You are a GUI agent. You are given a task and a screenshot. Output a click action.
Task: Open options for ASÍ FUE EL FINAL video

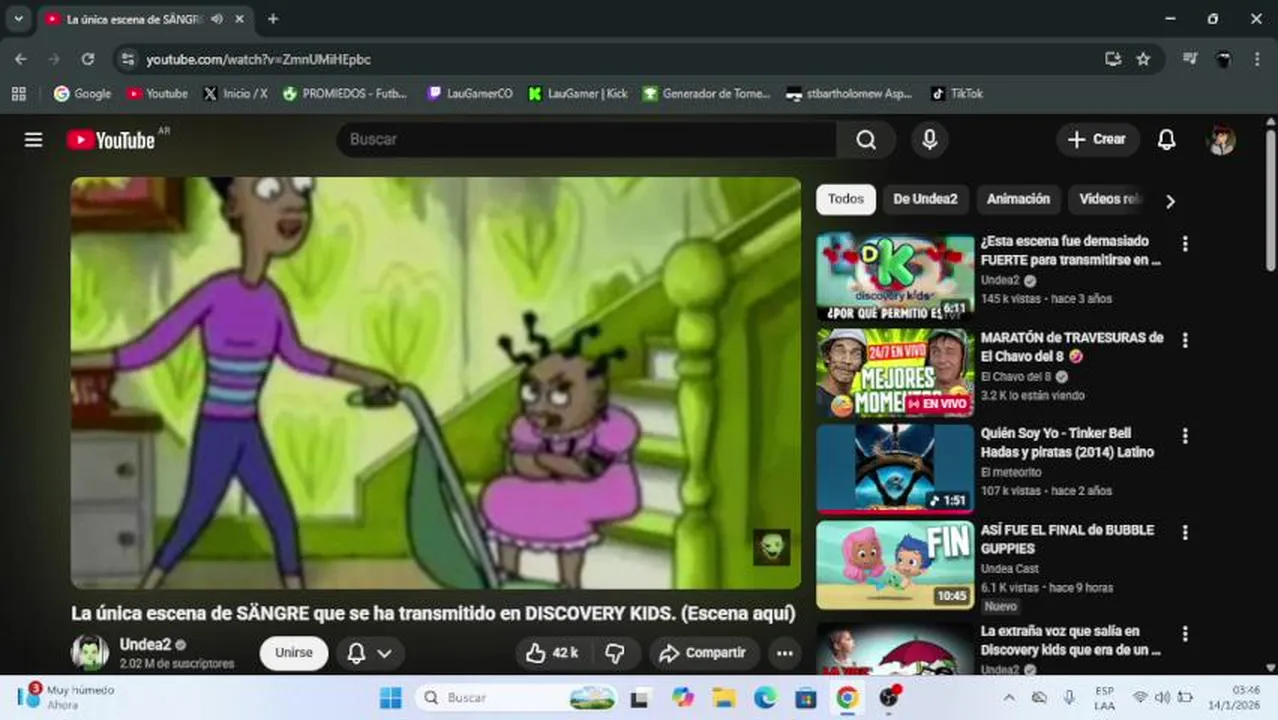coord(1185,533)
